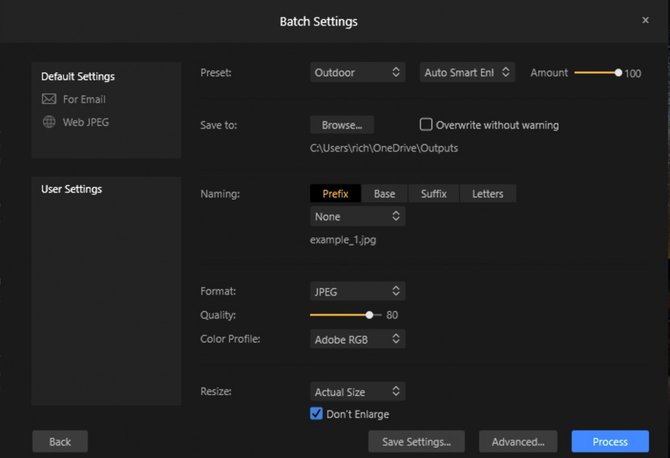This screenshot has width=670, height=458.
Task: Go Back to the previous screen
Action: click(x=60, y=441)
